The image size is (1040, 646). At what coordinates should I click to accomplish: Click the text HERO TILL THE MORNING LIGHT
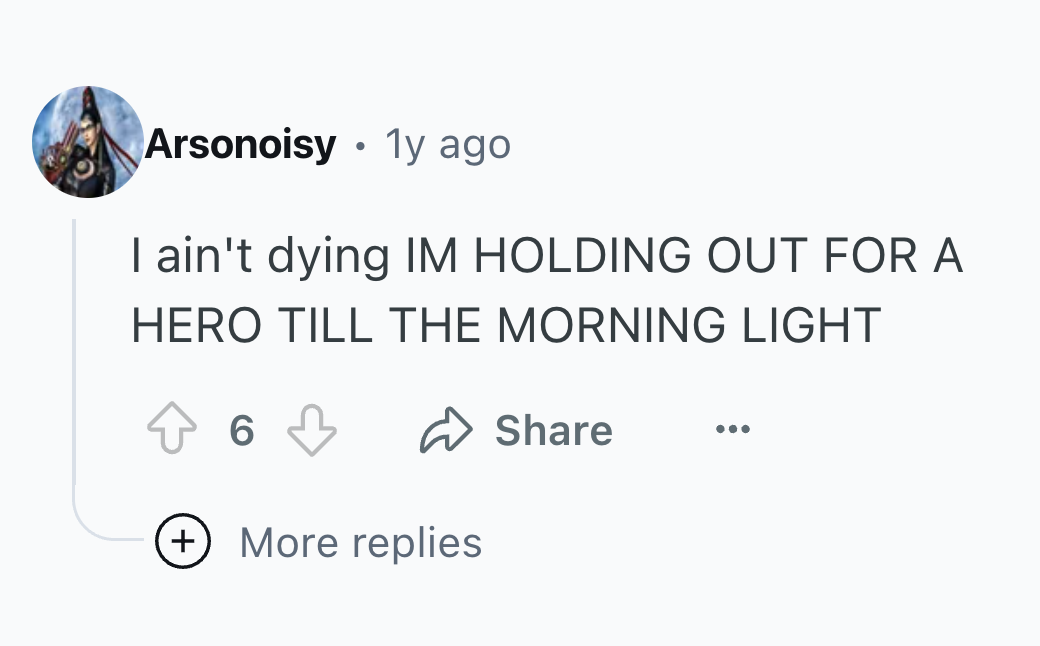click(506, 325)
